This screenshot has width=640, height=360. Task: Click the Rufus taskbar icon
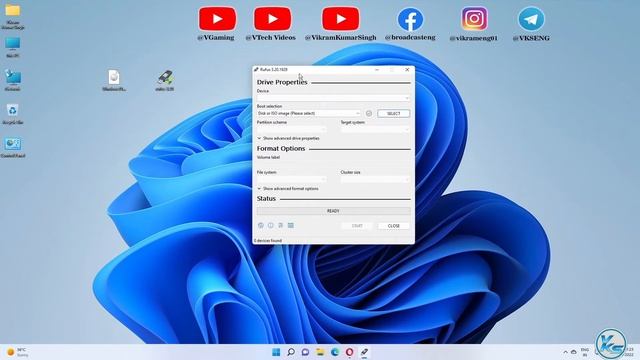tap(364, 352)
